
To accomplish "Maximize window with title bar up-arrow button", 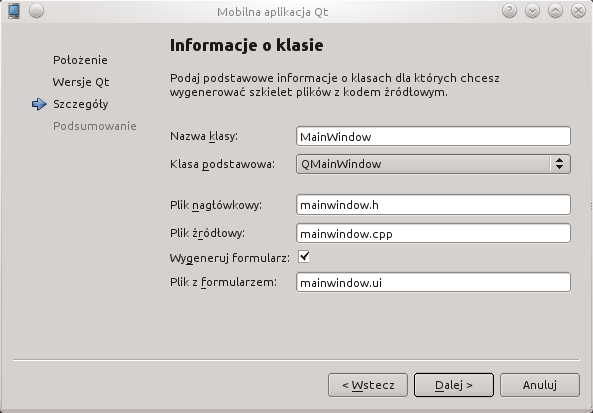I will (x=555, y=11).
